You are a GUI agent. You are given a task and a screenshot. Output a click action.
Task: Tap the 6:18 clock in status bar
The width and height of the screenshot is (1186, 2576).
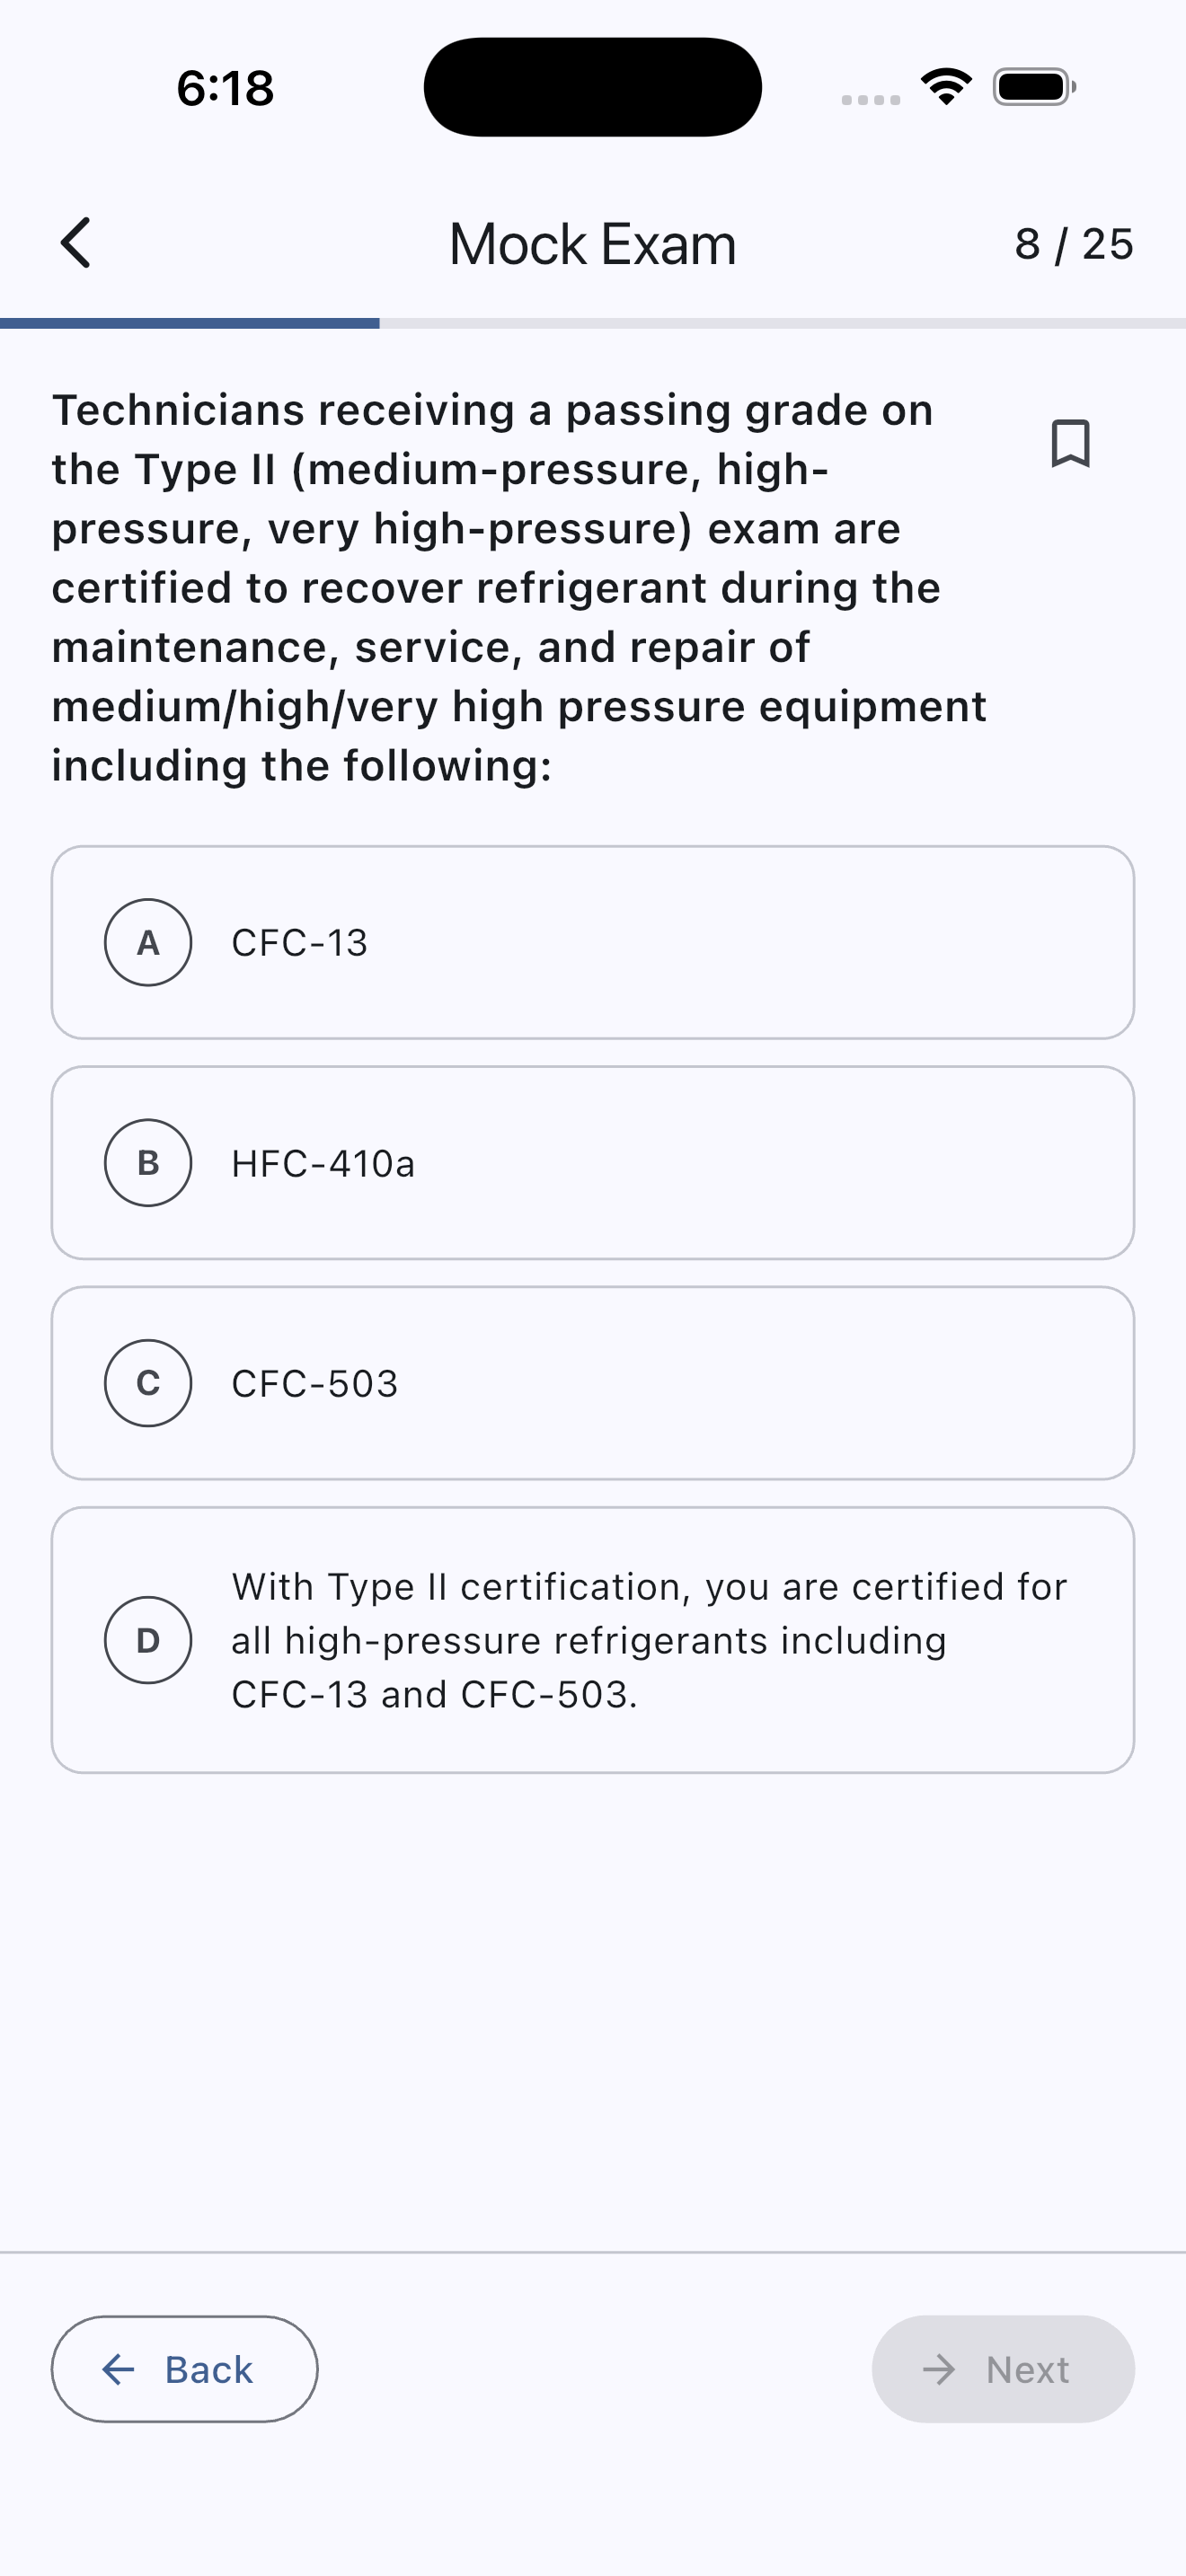[225, 88]
